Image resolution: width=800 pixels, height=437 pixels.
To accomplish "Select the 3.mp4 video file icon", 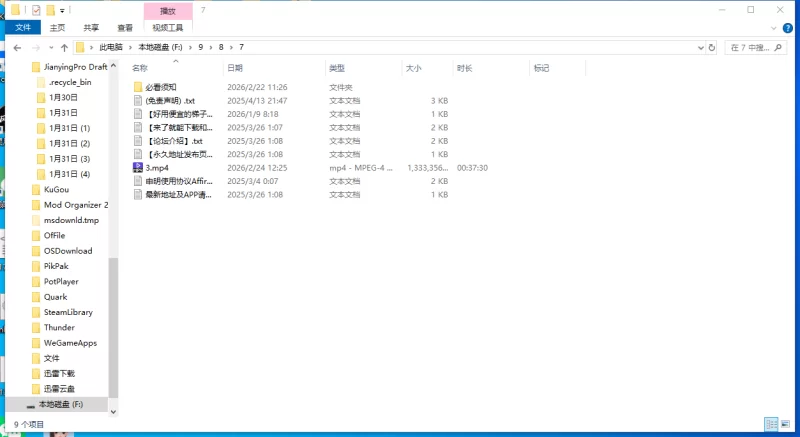I will (x=138, y=167).
